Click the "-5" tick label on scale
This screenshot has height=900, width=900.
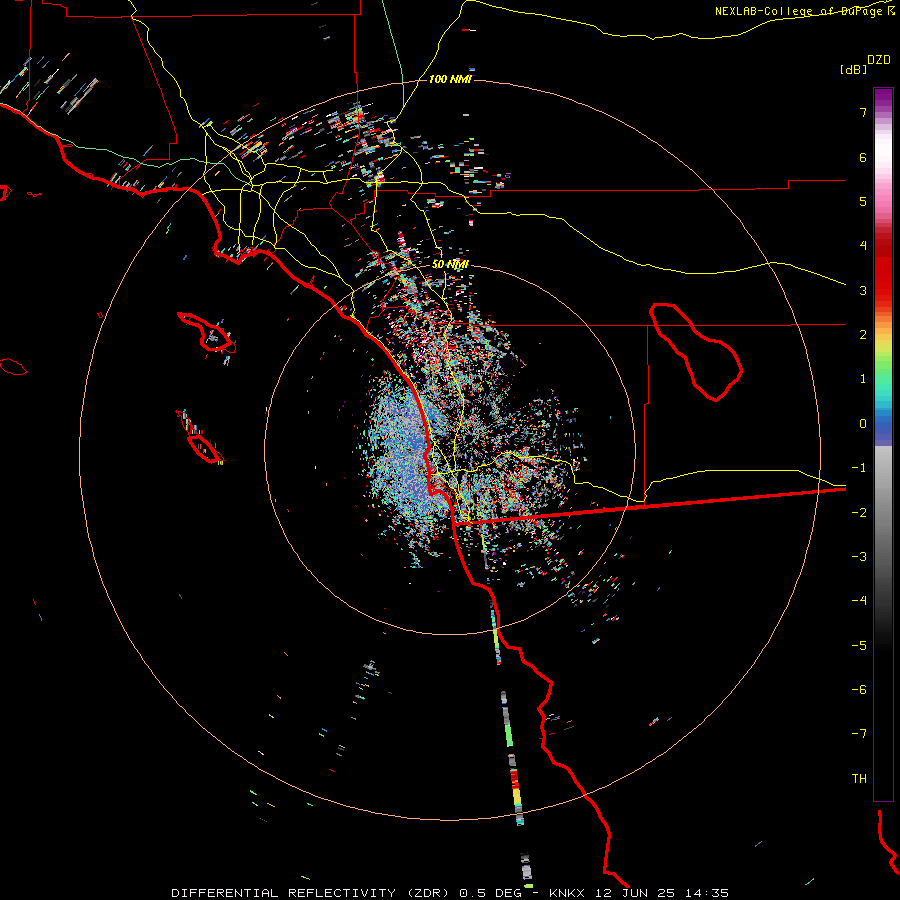click(859, 646)
